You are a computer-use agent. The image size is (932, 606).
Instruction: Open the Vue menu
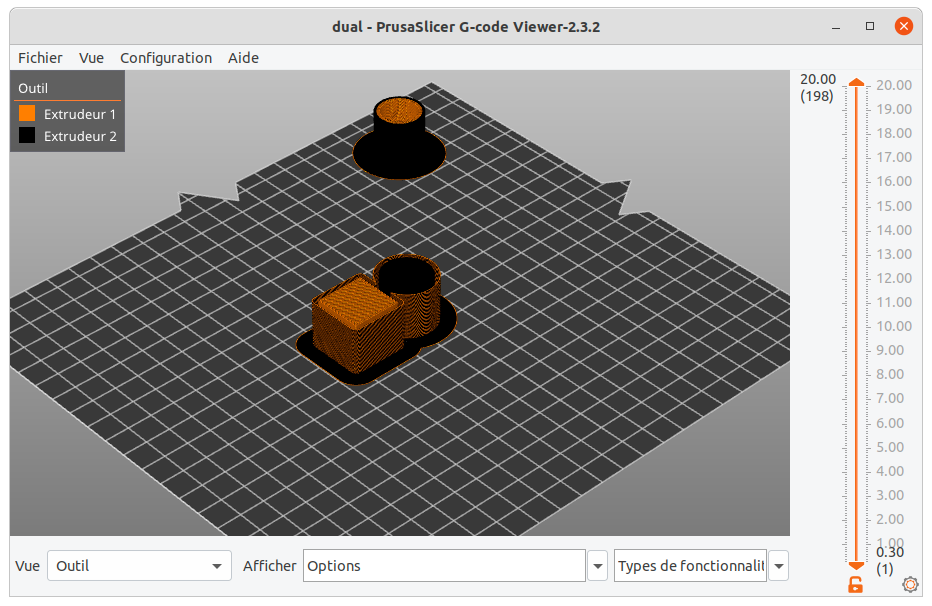(x=91, y=58)
